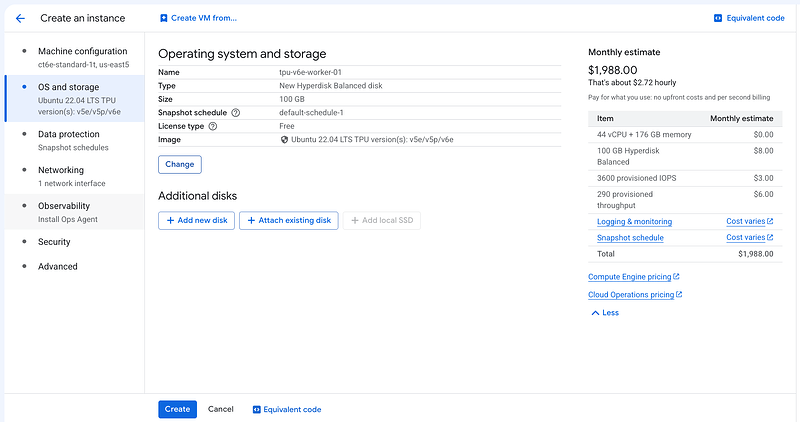Click Add new disk button
The width and height of the screenshot is (800, 422).
point(196,220)
